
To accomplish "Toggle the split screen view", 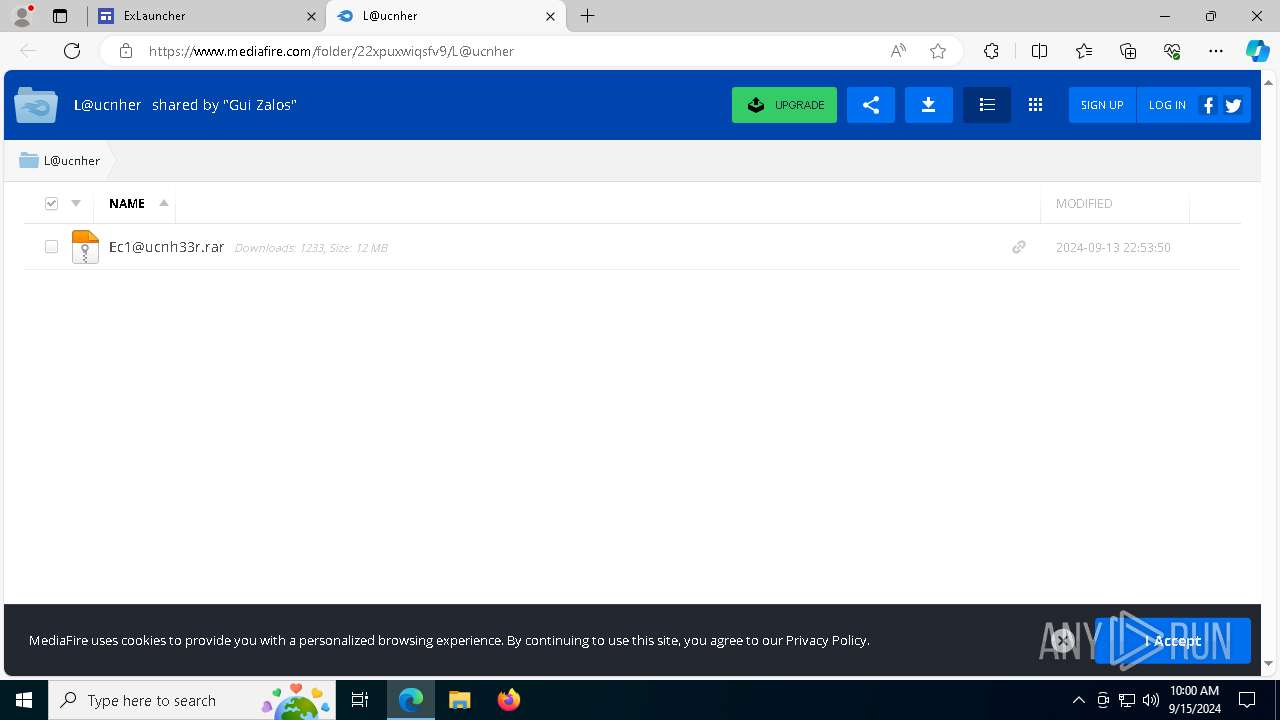I will point(1039,51).
